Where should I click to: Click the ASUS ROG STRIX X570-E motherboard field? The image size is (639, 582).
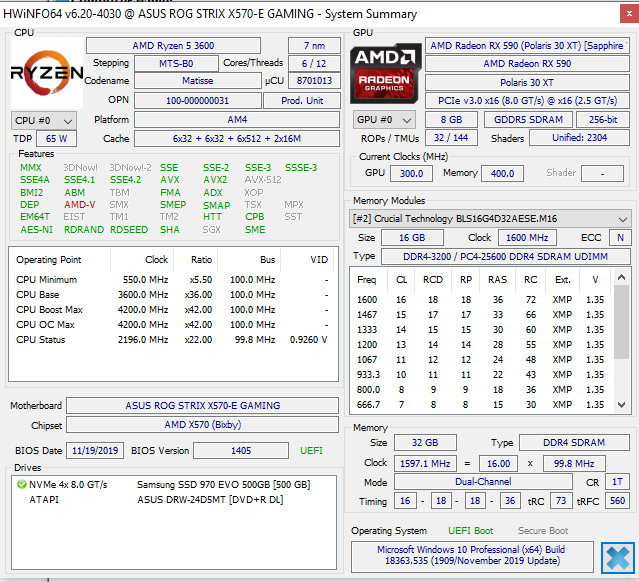(x=203, y=406)
